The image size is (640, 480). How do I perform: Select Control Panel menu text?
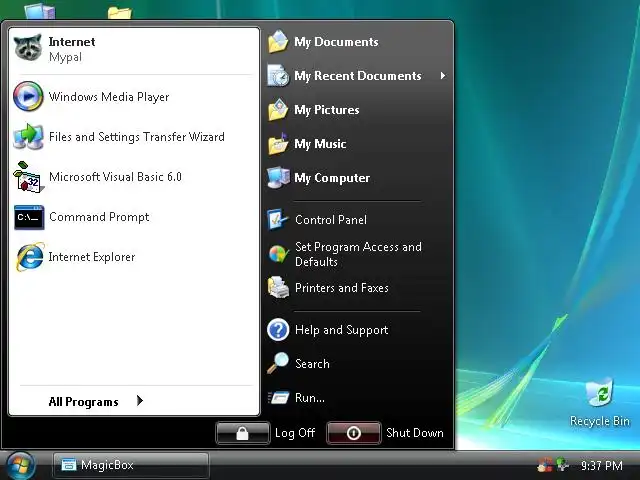tap(331, 220)
